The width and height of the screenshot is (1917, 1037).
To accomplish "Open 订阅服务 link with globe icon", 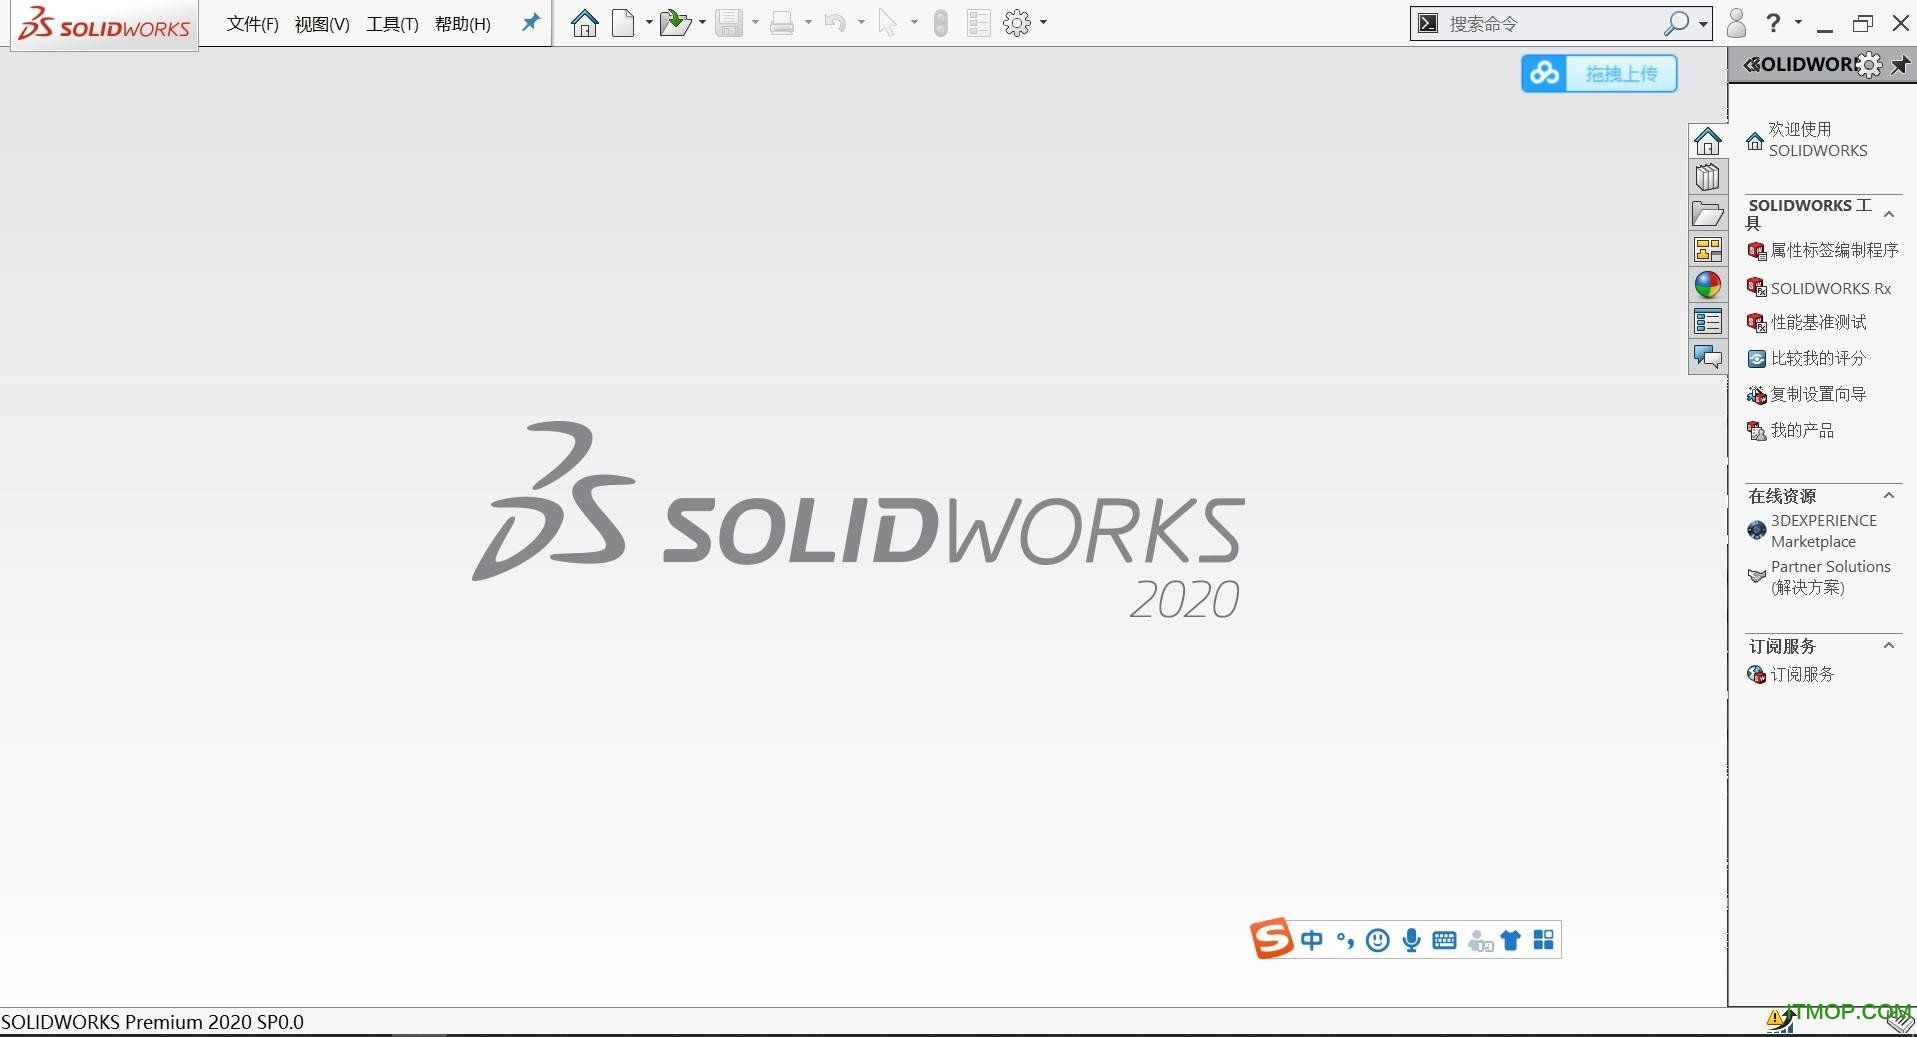I will click(x=1791, y=674).
